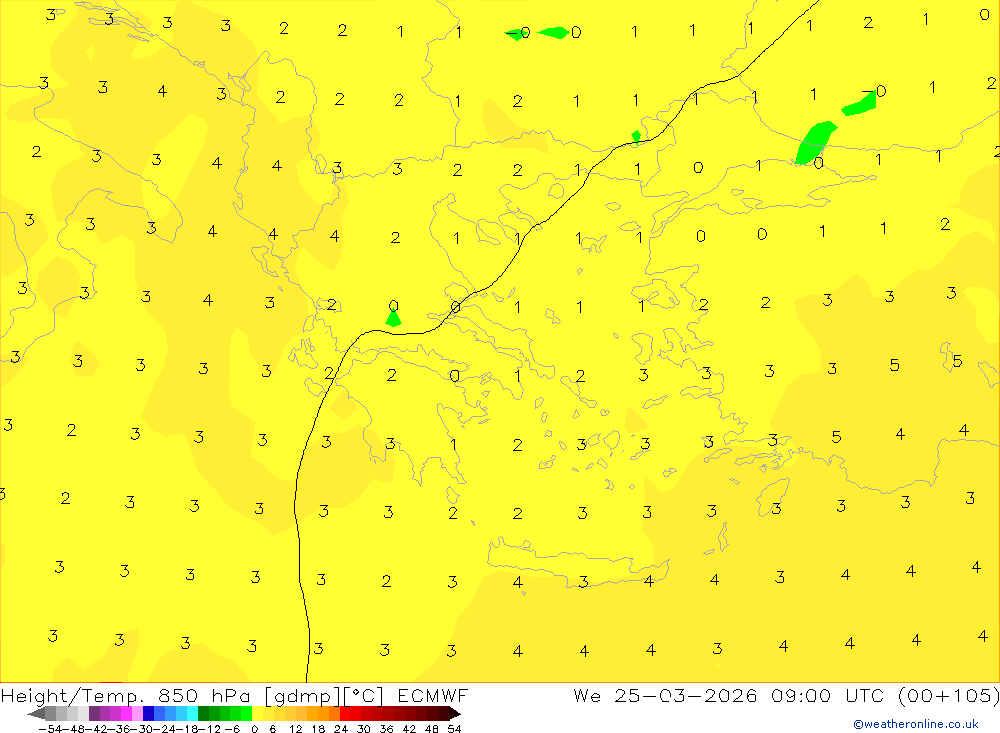Click the legend value "-6"

pos(232,729)
